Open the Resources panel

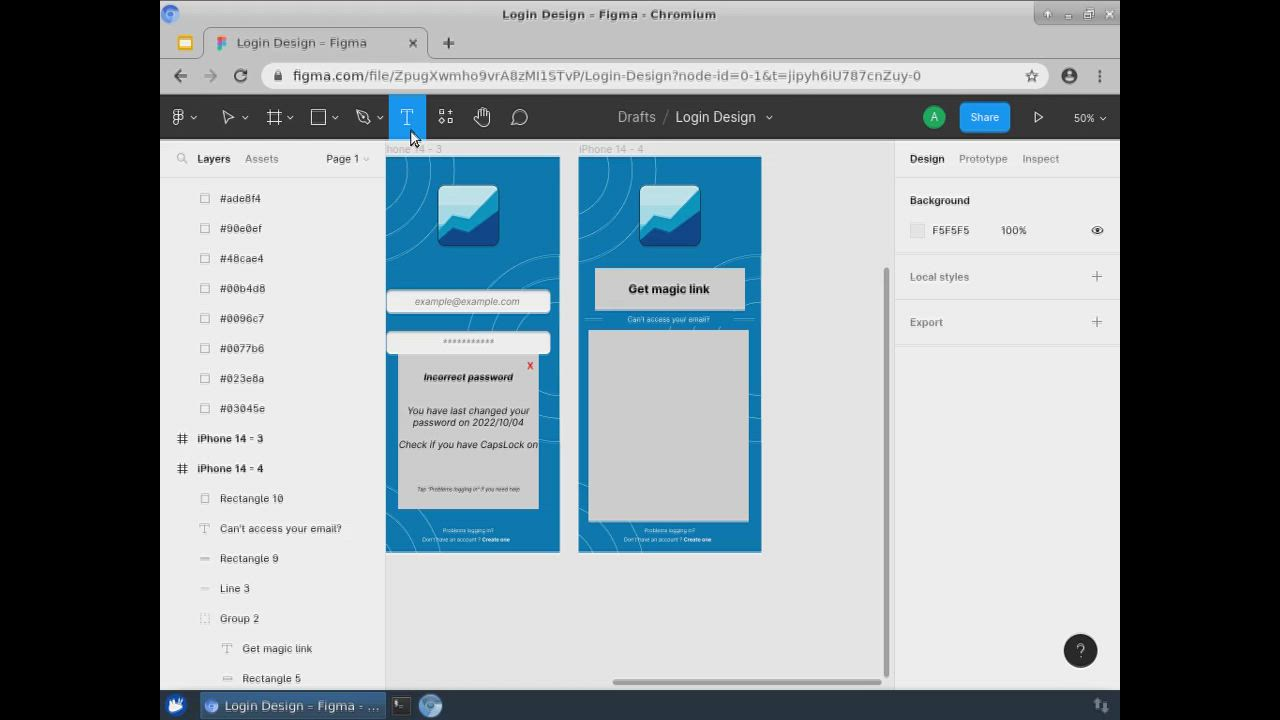click(445, 117)
